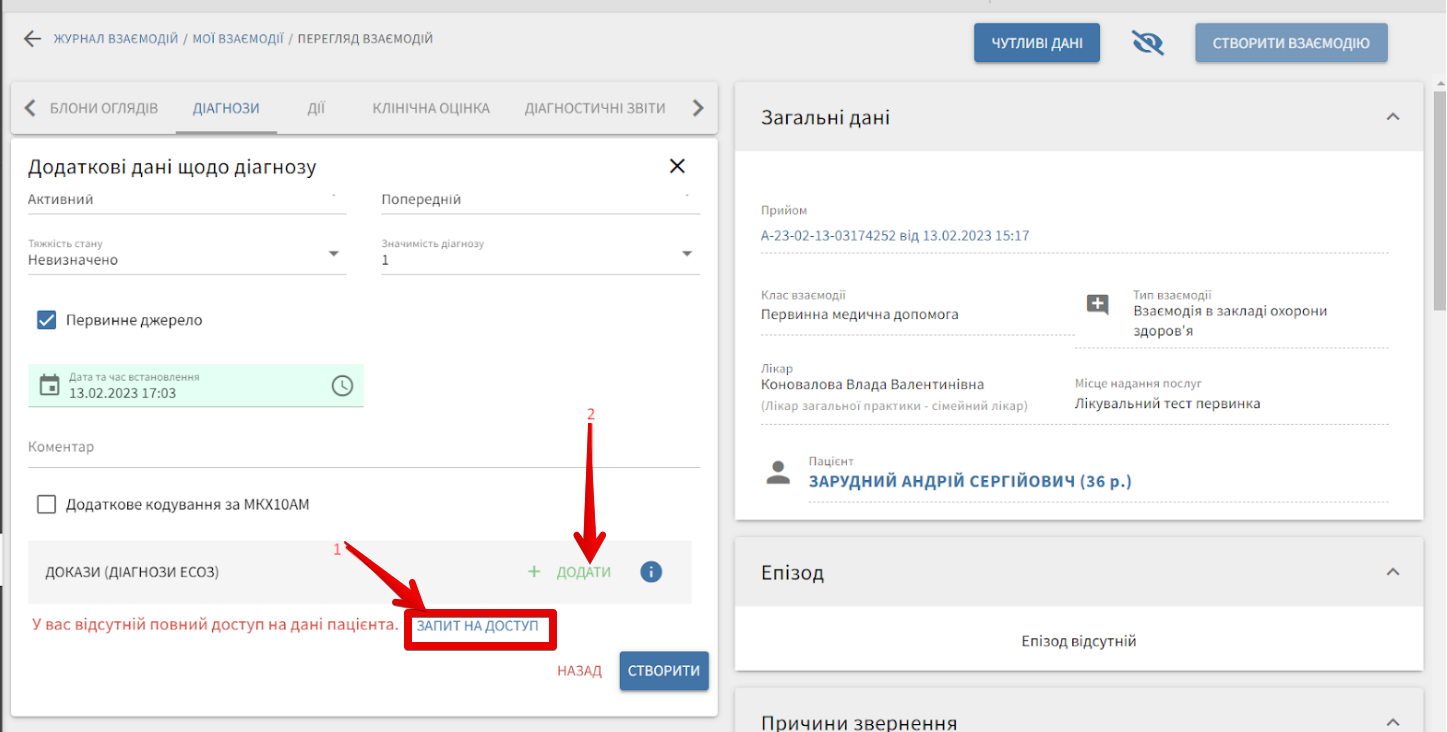The width and height of the screenshot is (1447, 732).
Task: Click the comment-plus icon beside interaction type
Action: pyautogui.click(x=1097, y=305)
